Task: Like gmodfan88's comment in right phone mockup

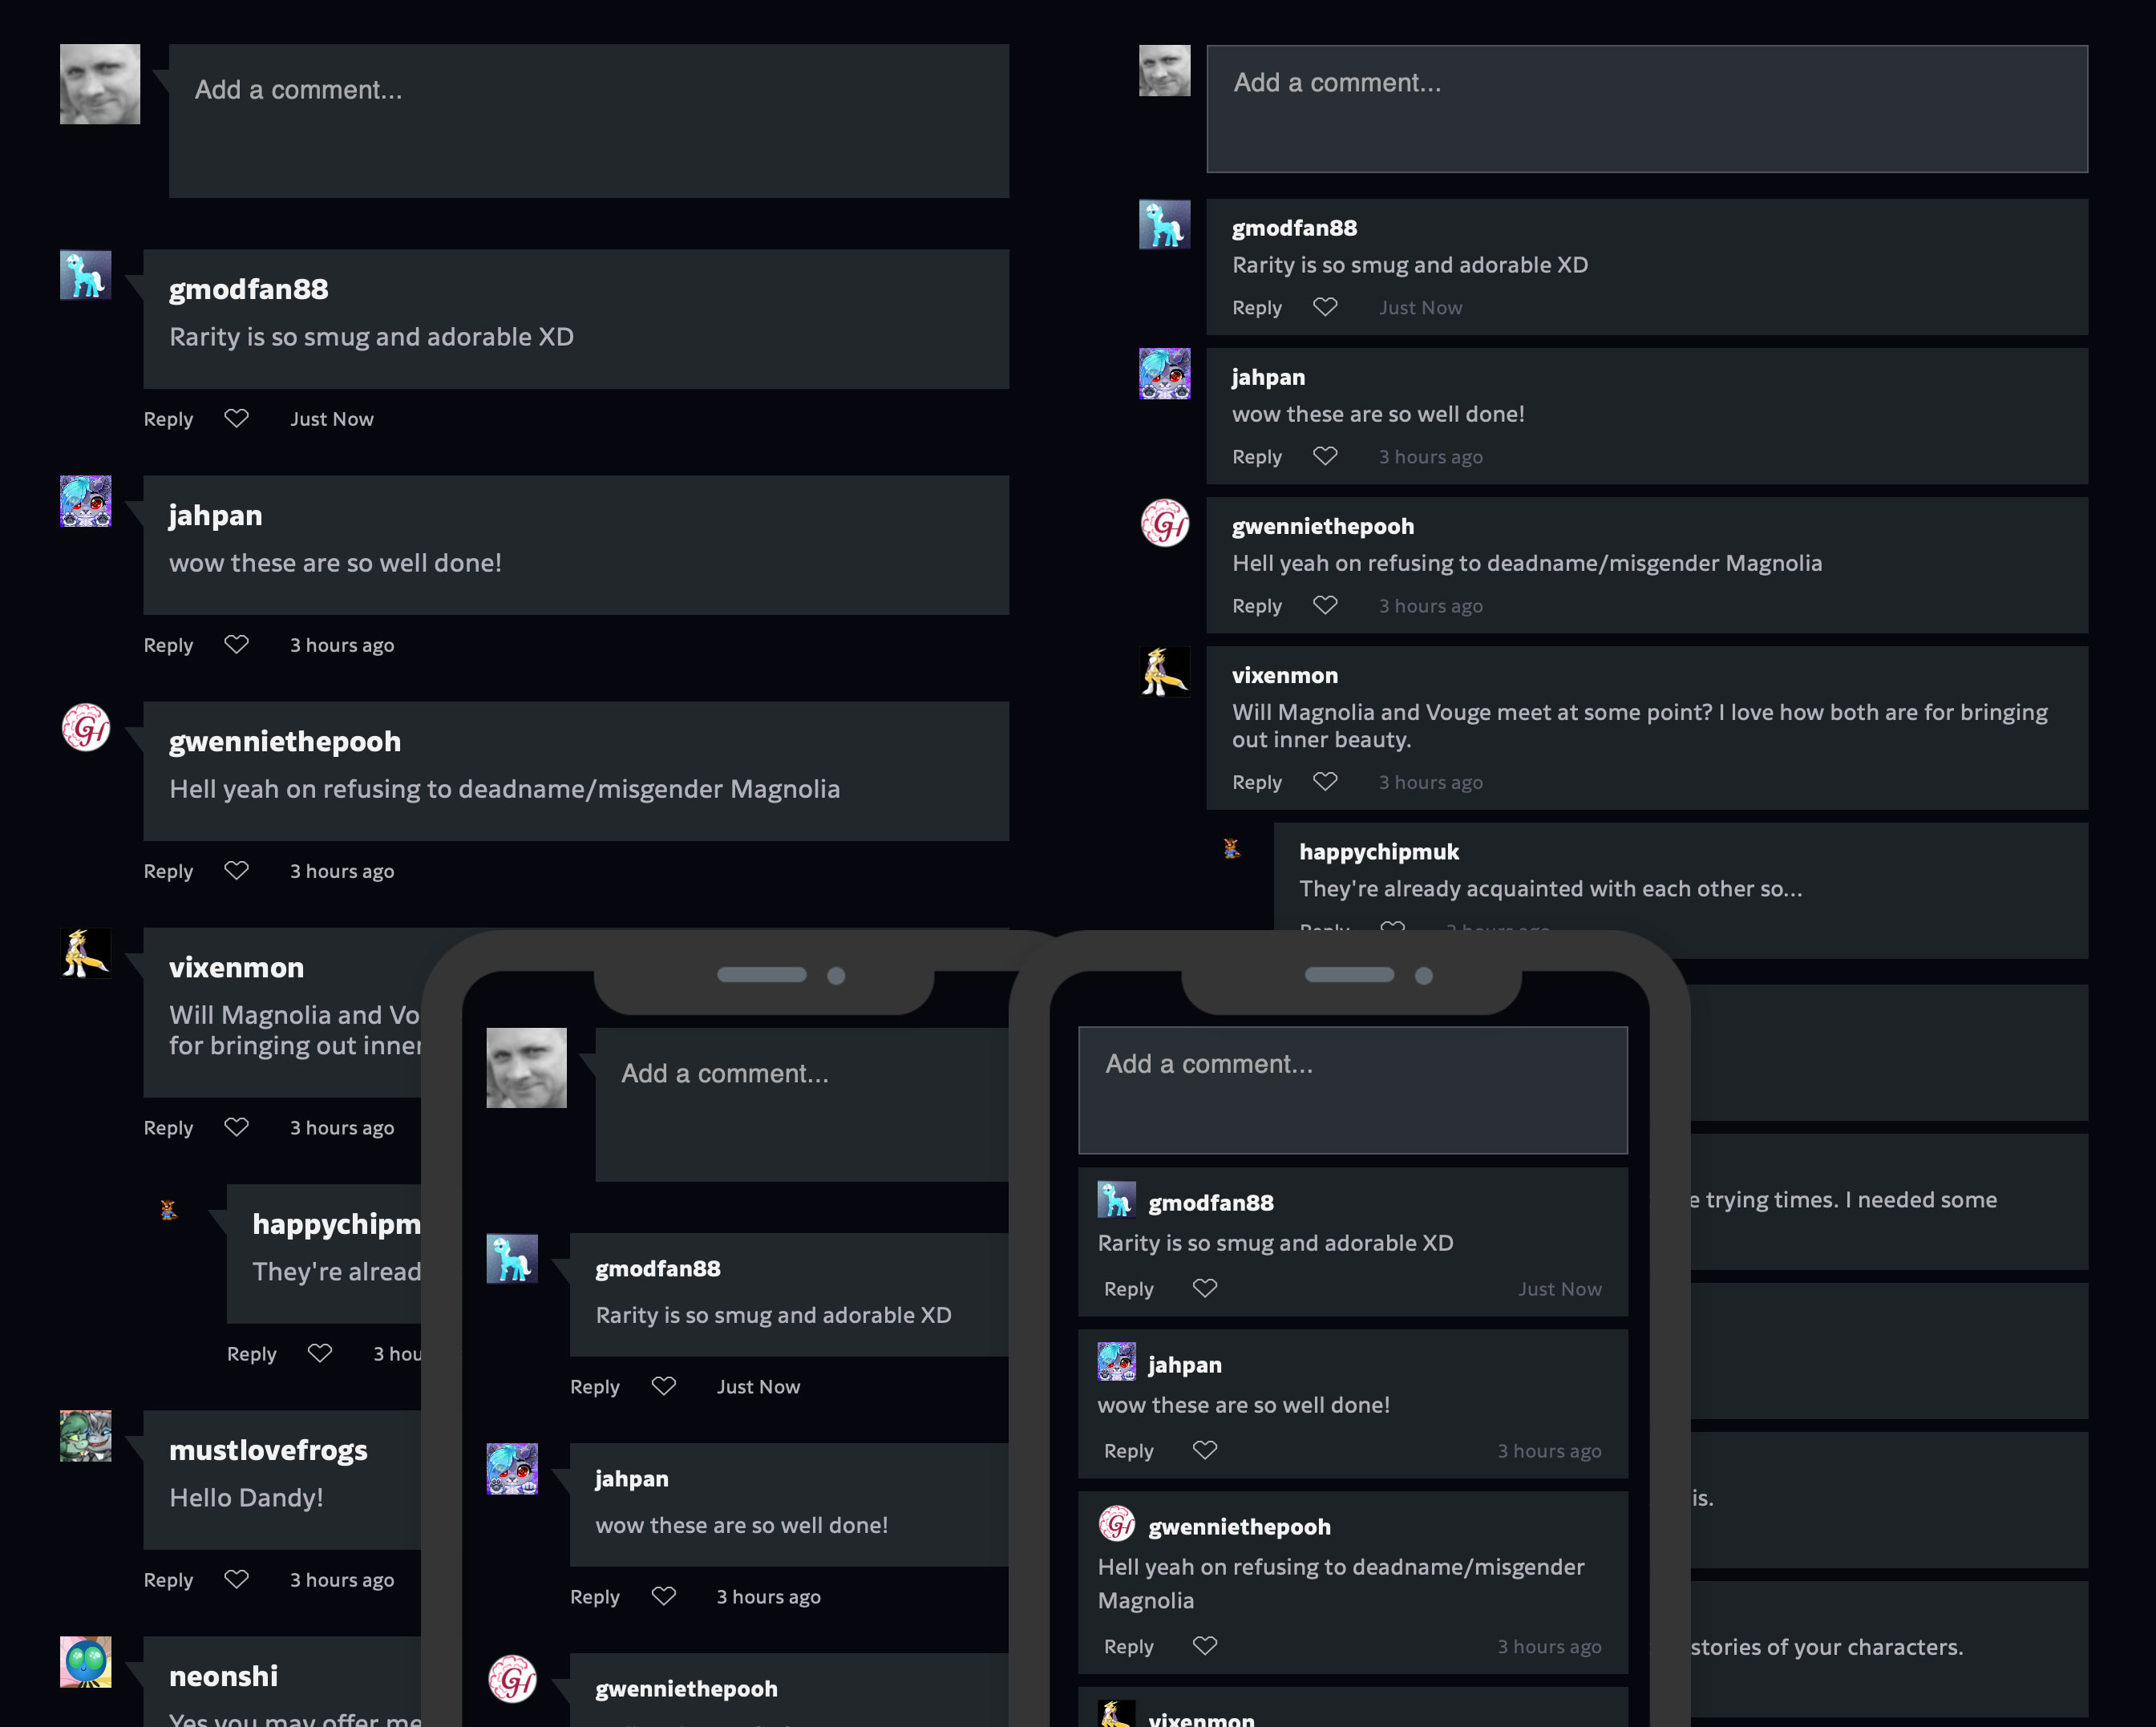Action: [x=1205, y=1288]
